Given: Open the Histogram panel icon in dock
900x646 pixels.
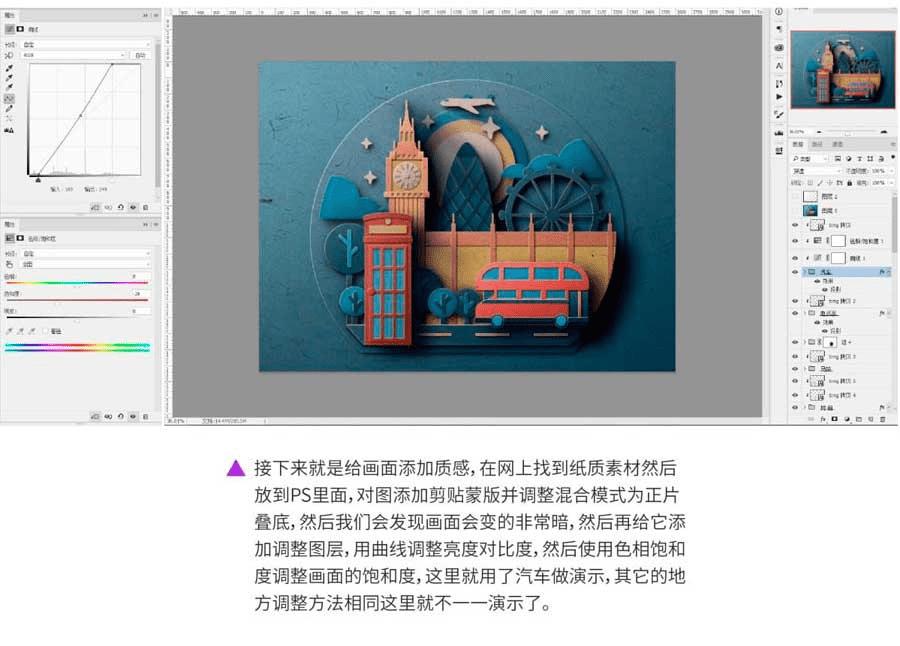Looking at the screenshot, I should [779, 133].
